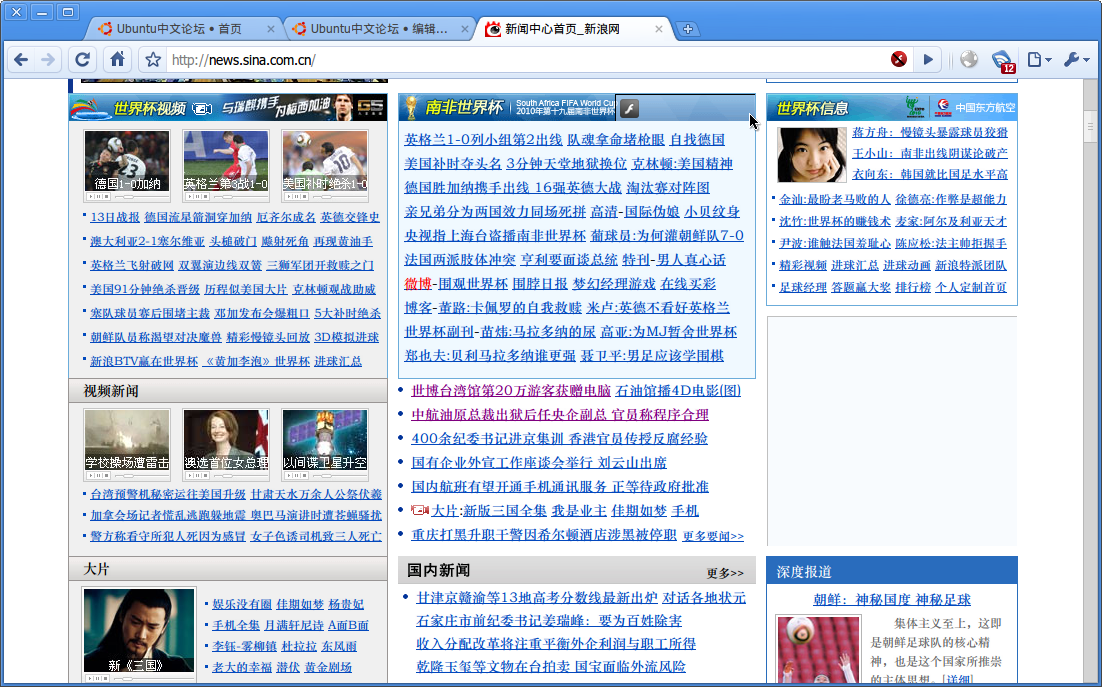Click the flash plugin icon on 南非世界杯 banner
Image resolution: width=1102 pixels, height=687 pixels.
630,108
